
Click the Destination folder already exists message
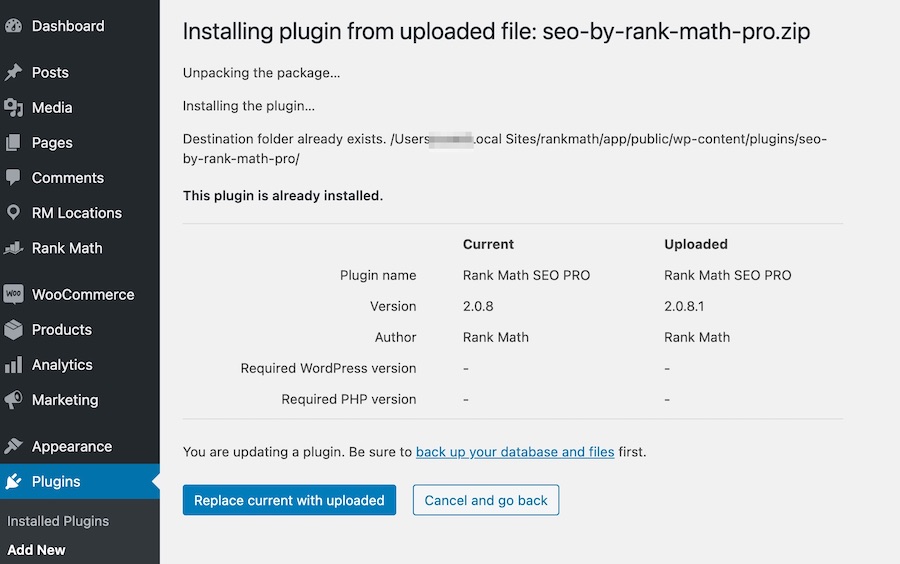505,149
